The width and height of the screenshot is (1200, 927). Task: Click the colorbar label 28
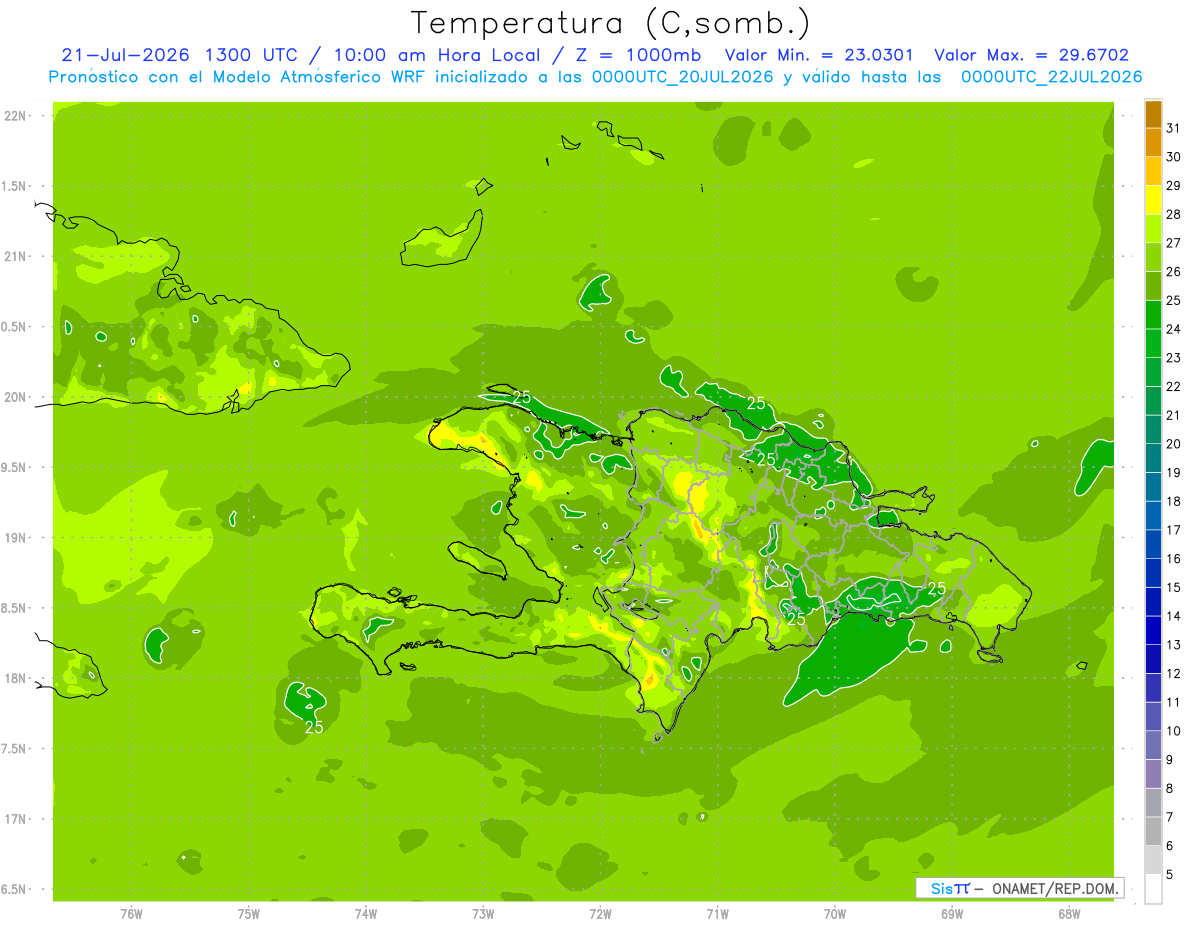pyautogui.click(x=1173, y=214)
